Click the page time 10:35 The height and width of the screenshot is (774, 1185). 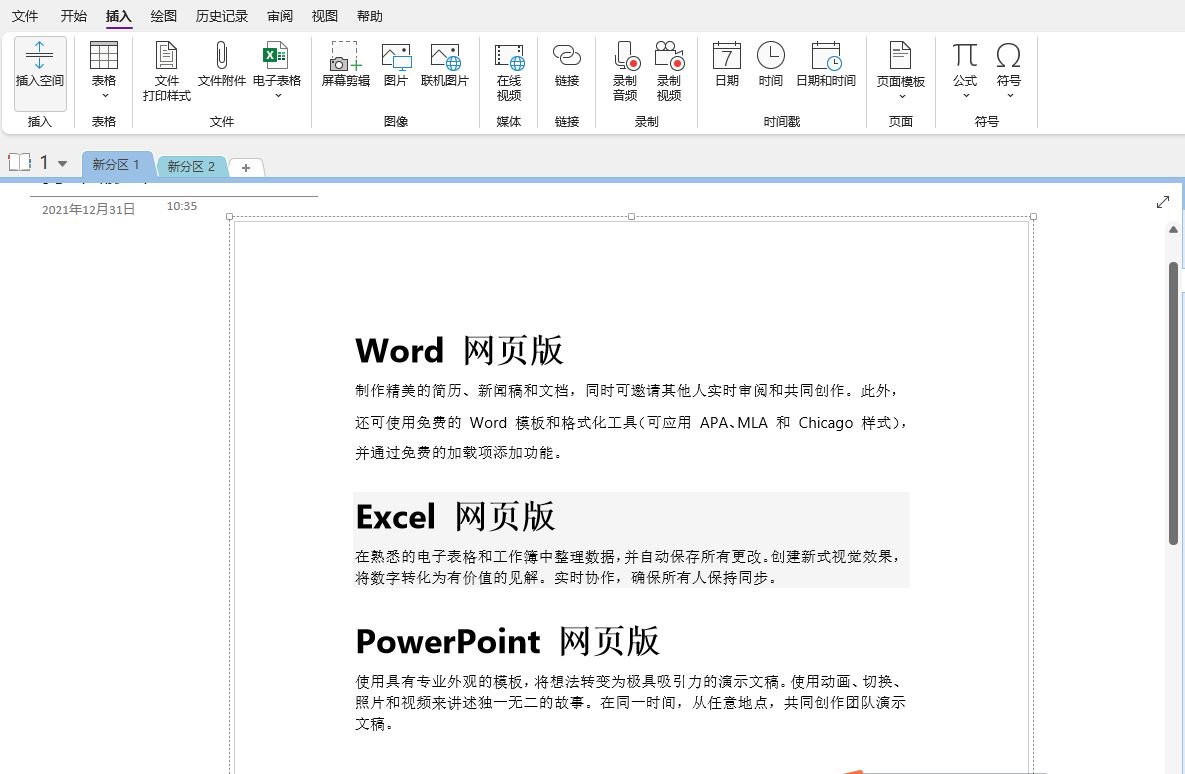click(181, 206)
